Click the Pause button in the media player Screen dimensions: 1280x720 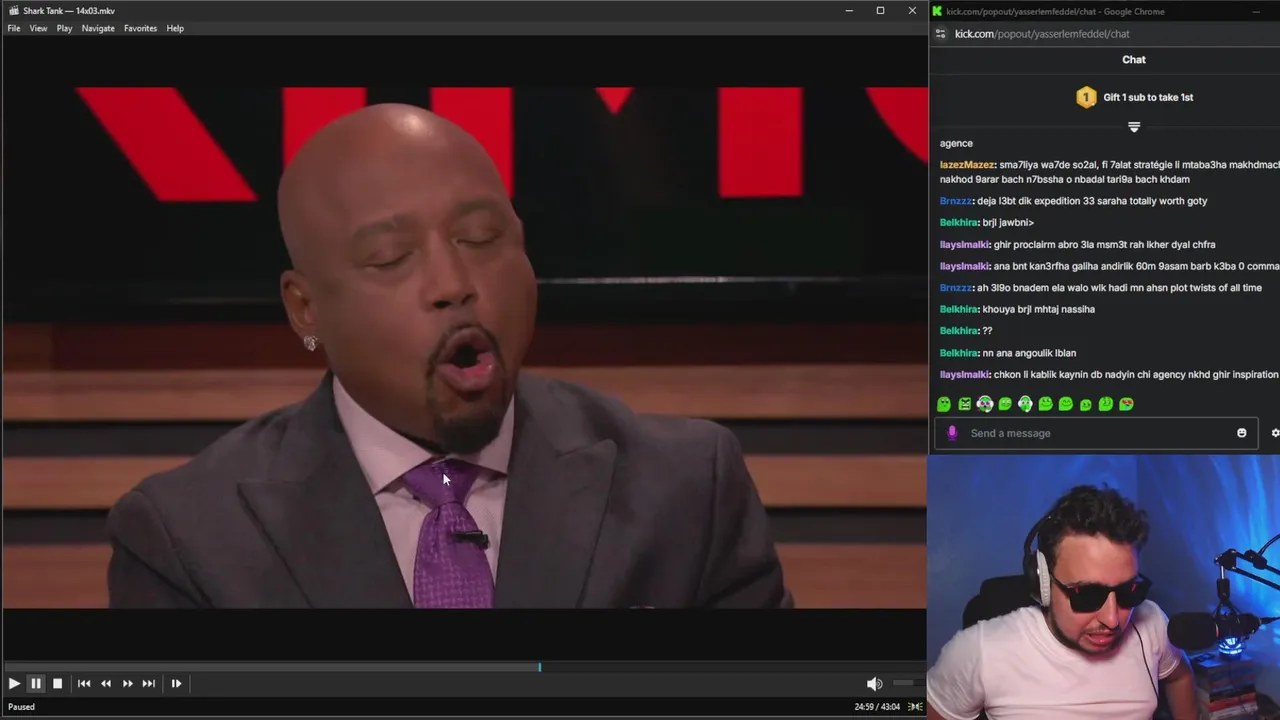35,684
